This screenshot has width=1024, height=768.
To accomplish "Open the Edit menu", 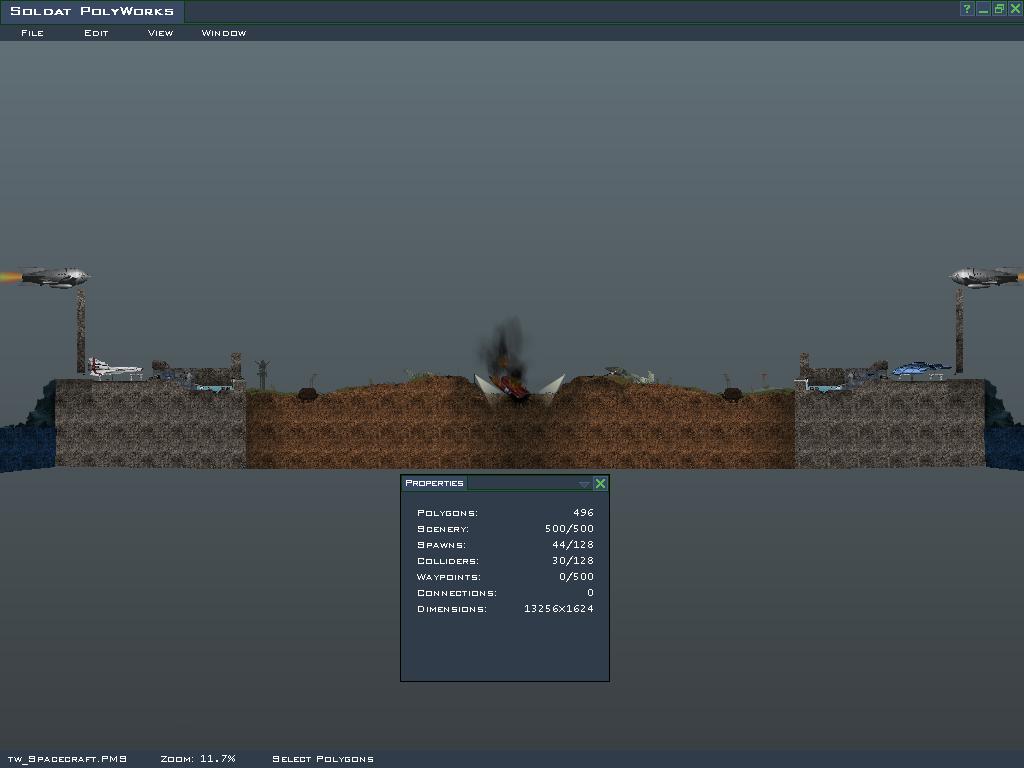I will pos(96,33).
